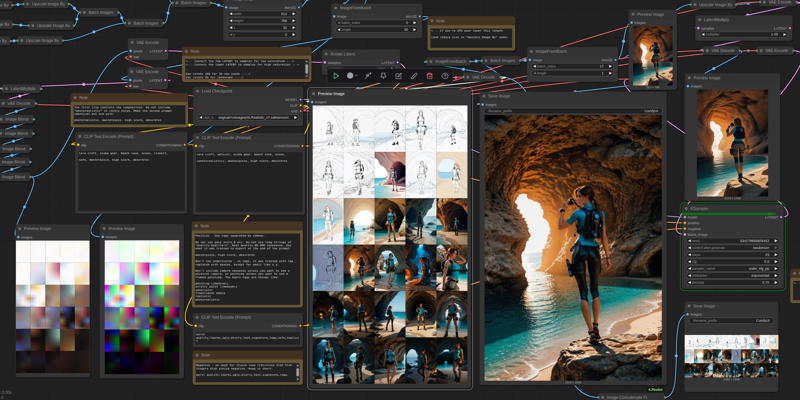Collapse the large Save Image node via its title dot
The image size is (800, 400).
485,96
